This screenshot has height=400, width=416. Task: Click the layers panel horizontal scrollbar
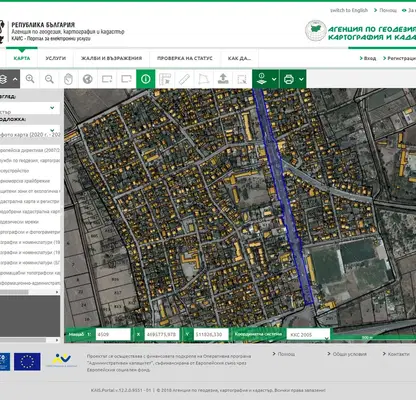(30, 292)
